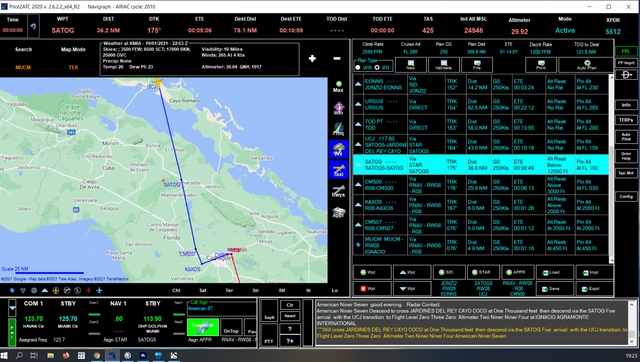Click the blue globe map filter icon
640x362 pixels.
point(12,290)
